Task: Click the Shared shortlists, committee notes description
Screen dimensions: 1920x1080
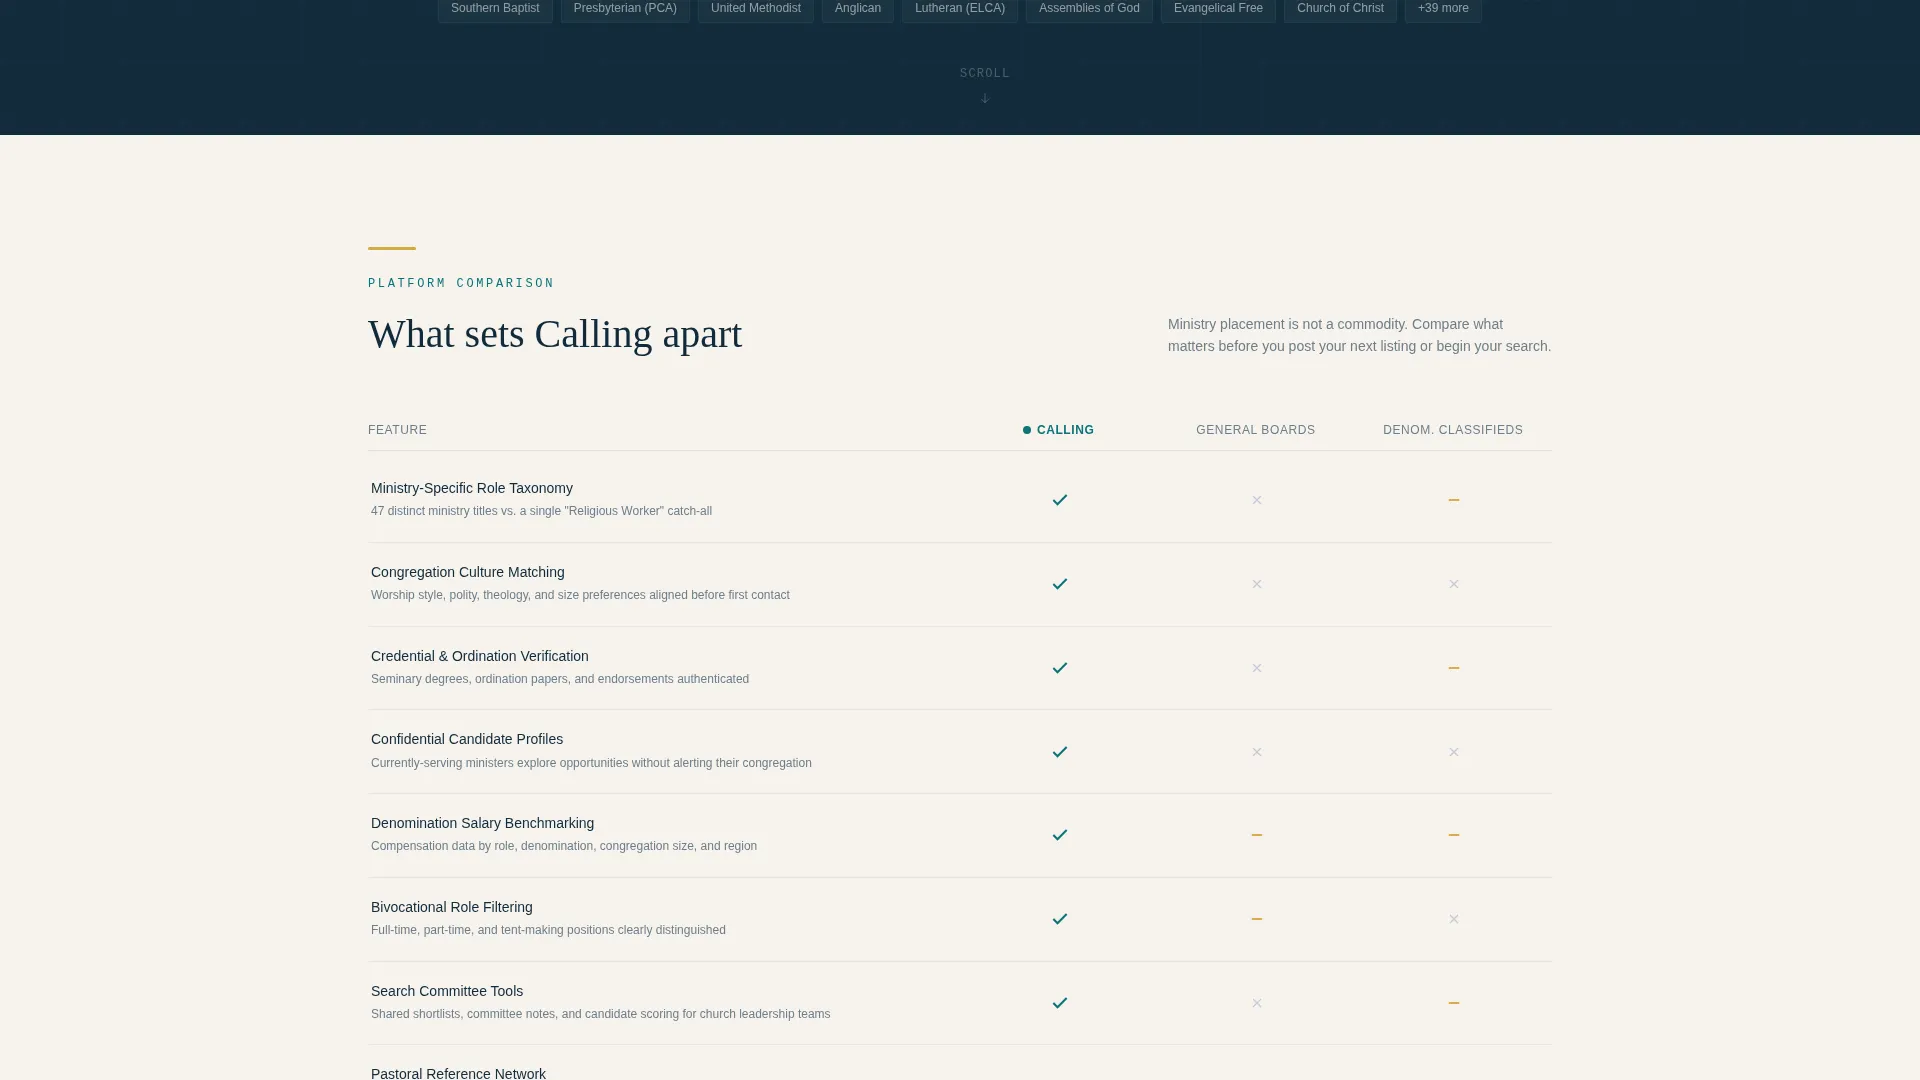Action: coord(600,1014)
